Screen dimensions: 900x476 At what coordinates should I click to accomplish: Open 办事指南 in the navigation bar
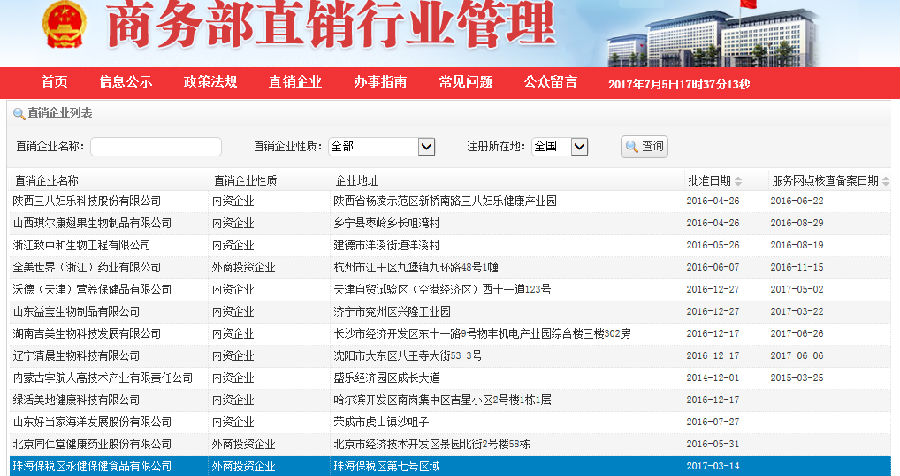tap(380, 82)
